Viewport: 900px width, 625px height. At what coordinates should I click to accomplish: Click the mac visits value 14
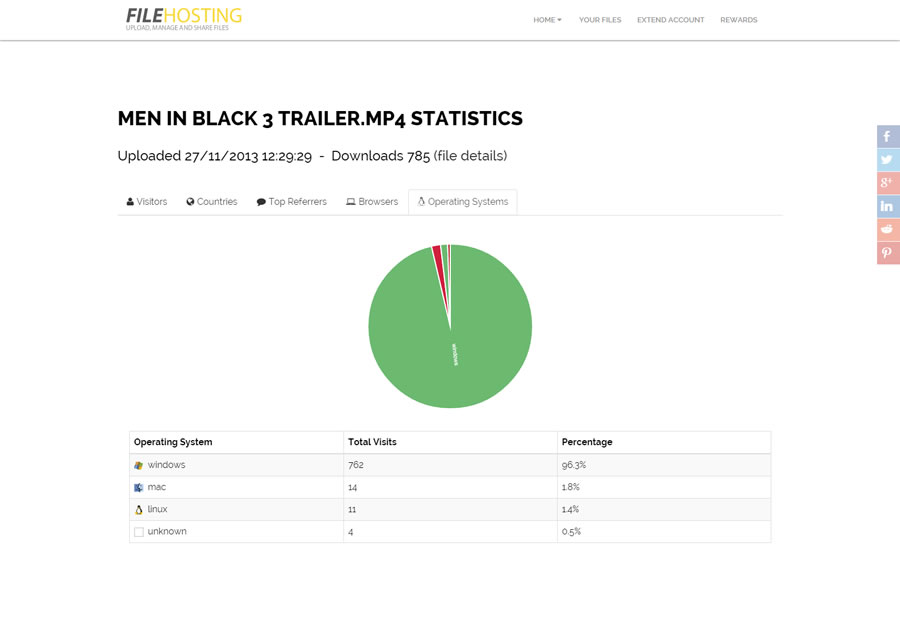(352, 487)
